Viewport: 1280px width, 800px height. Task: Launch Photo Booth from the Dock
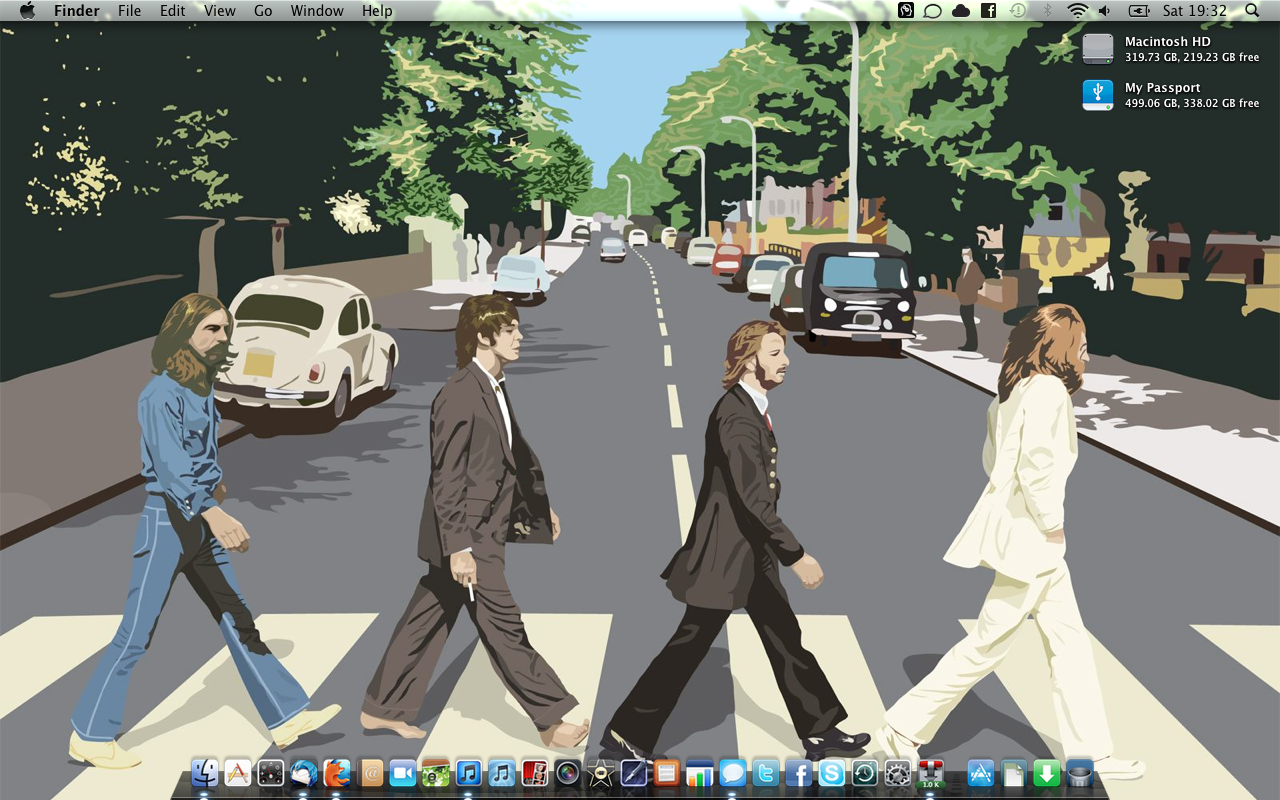tap(535, 772)
